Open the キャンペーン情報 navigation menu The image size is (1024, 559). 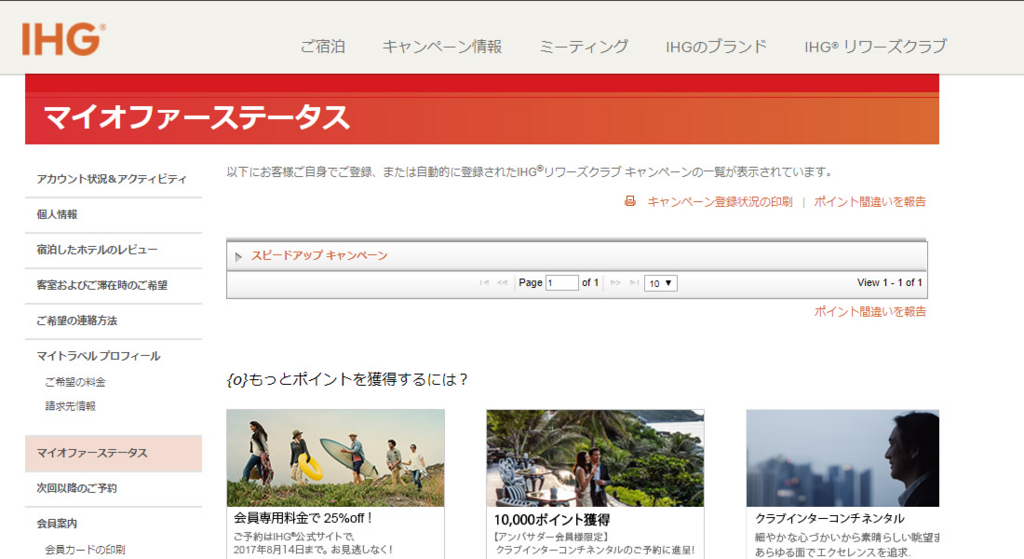point(442,46)
